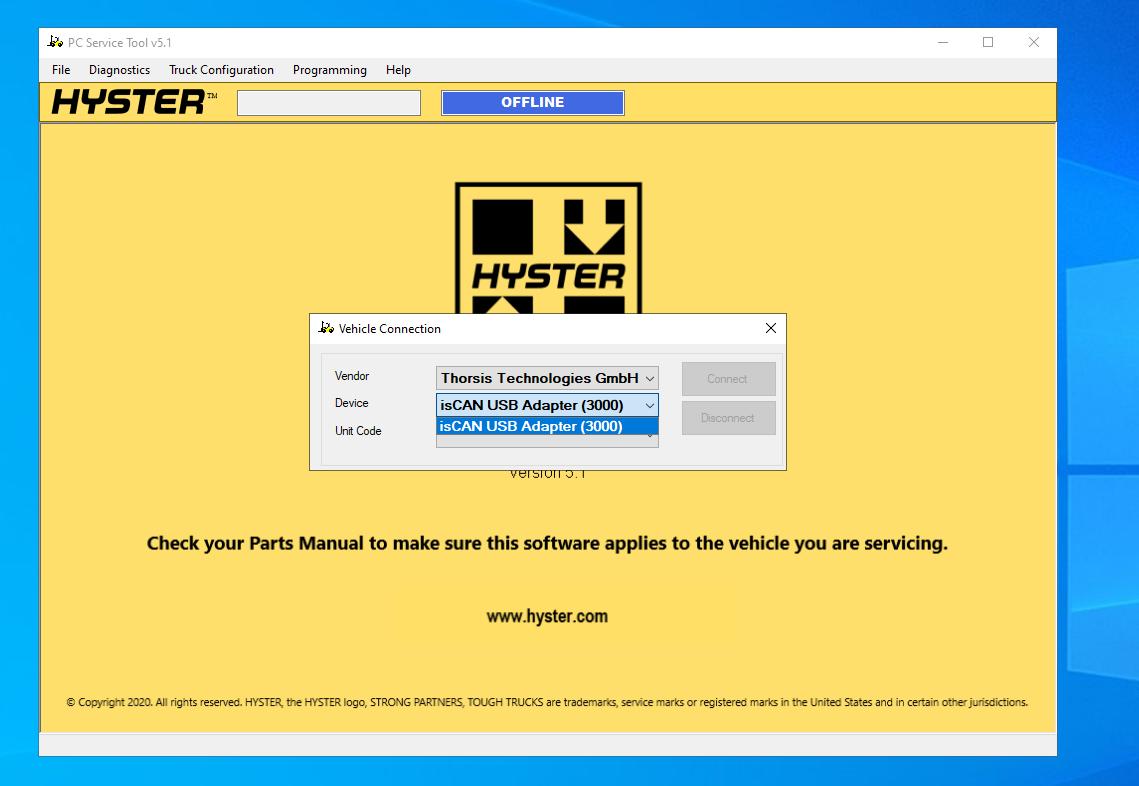Click the Disconnect button

[x=728, y=417]
